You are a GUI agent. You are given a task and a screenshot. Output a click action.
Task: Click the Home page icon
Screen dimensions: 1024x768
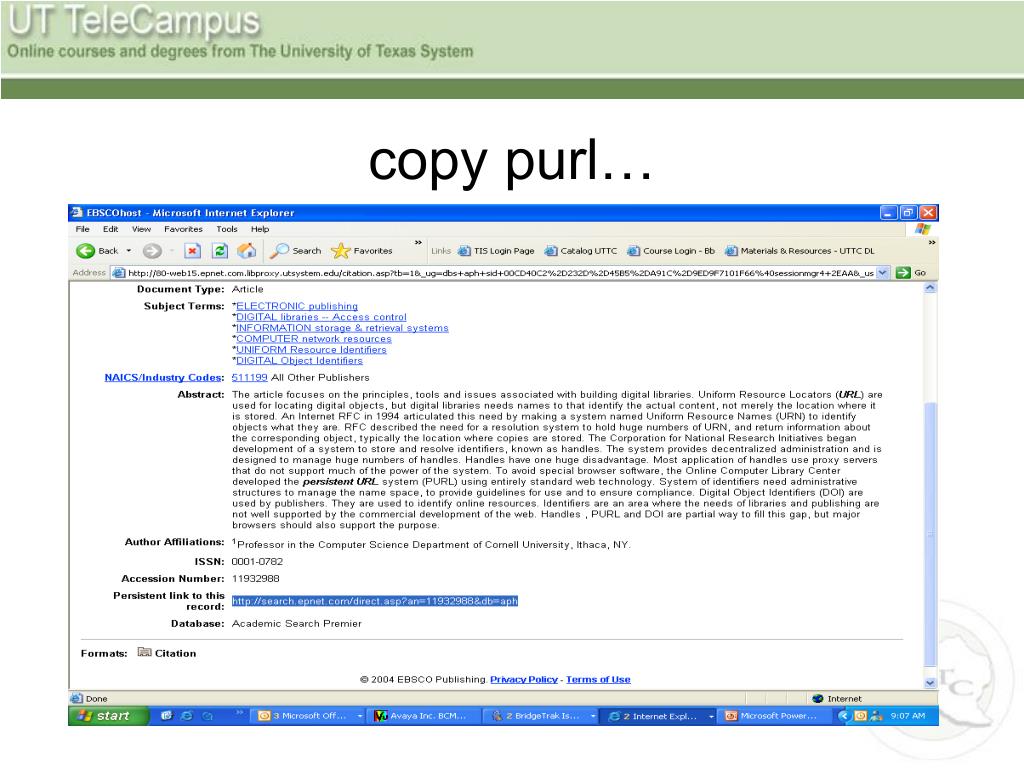247,251
